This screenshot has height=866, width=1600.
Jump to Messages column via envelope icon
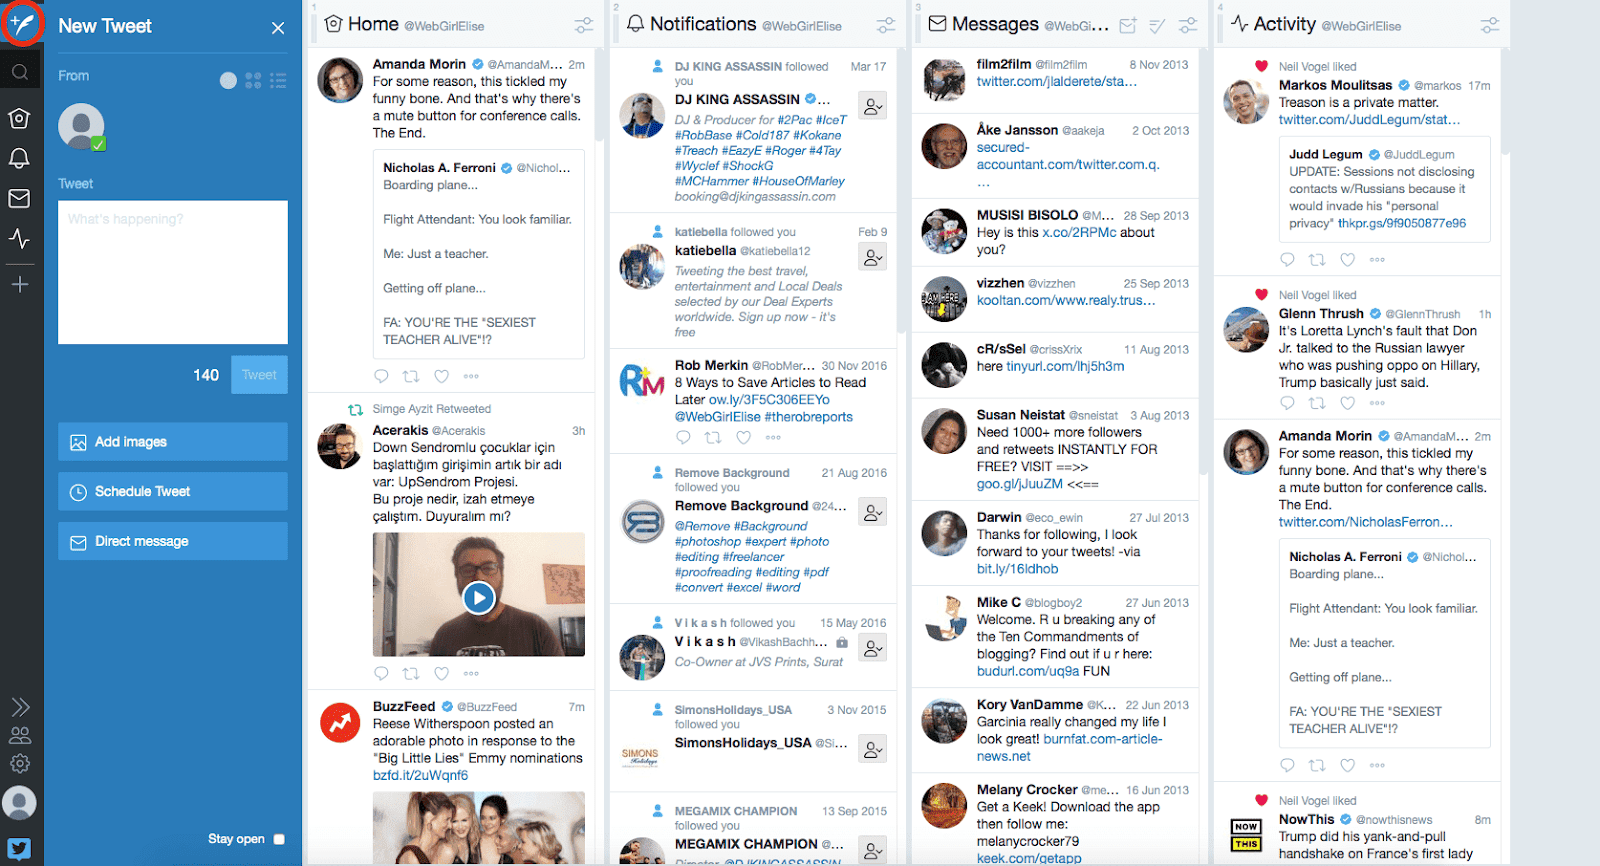pyautogui.click(x=19, y=199)
